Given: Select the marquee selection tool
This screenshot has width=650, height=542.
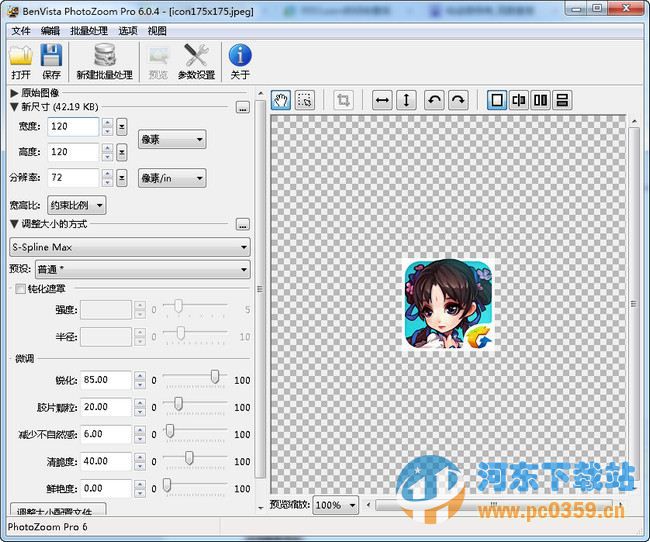Looking at the screenshot, I should point(305,100).
